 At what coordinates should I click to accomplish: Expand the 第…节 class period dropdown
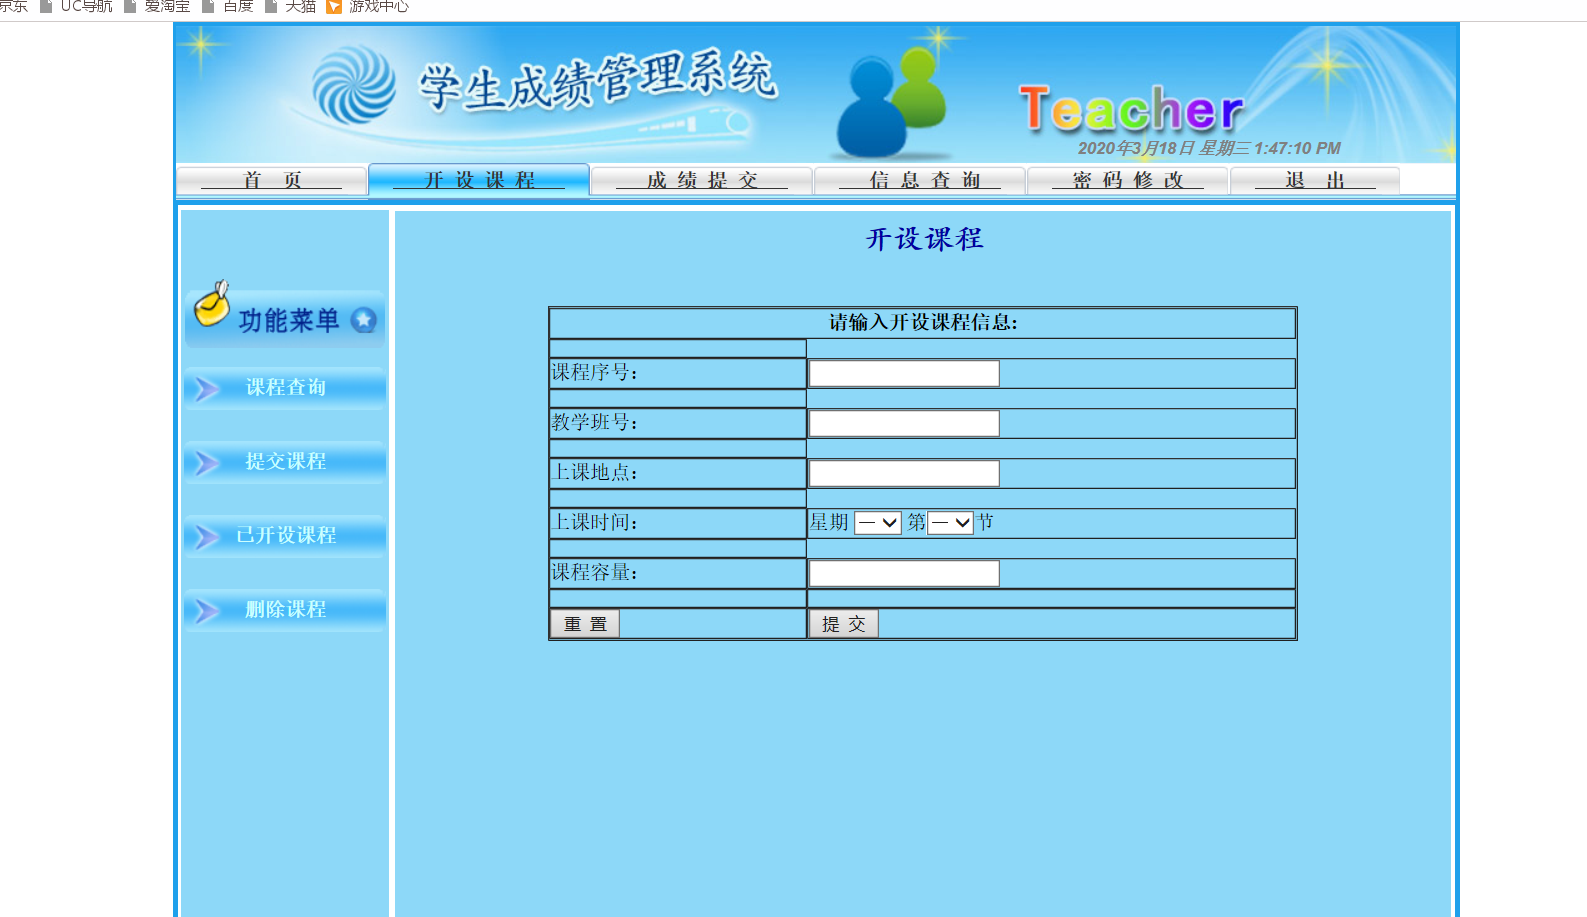(950, 523)
